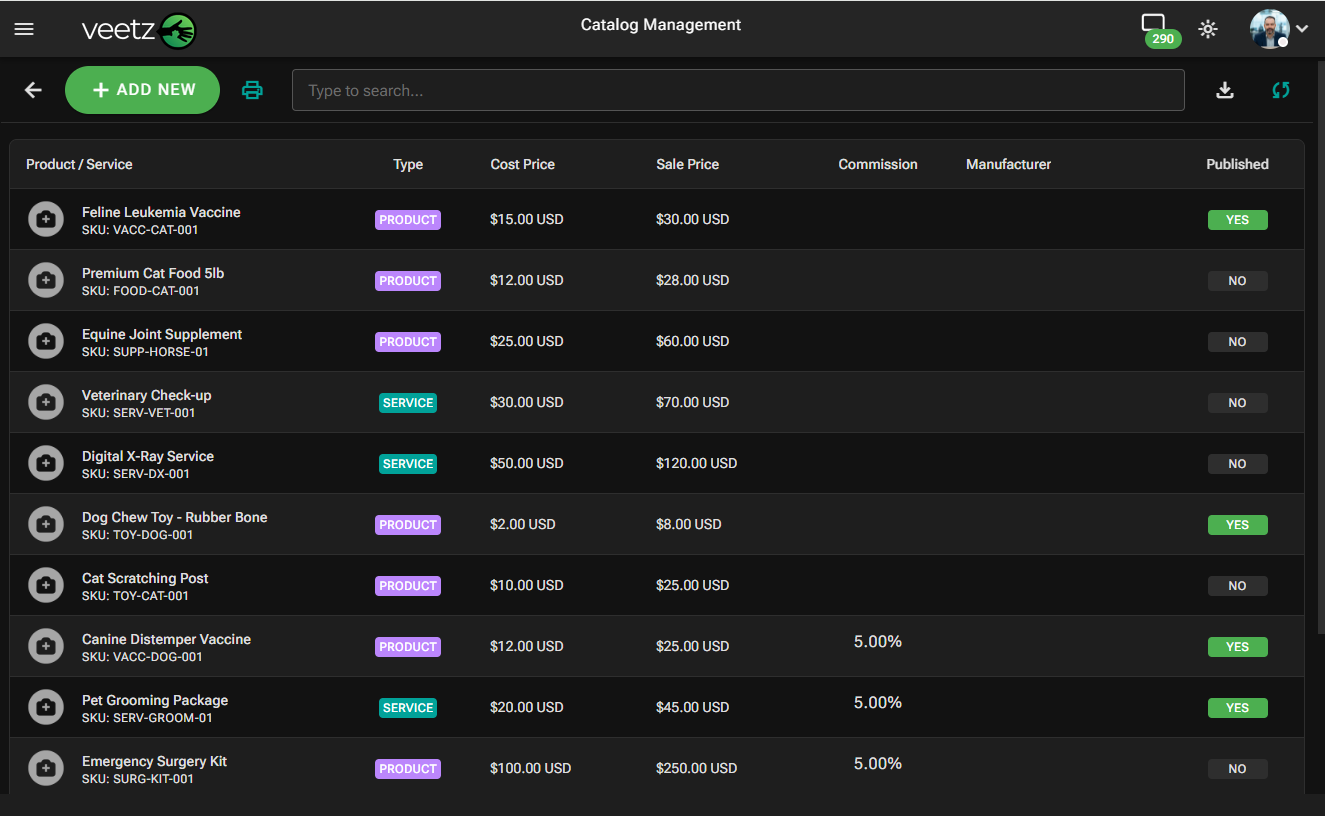
Task: Click the print catalog icon
Action: click(252, 90)
